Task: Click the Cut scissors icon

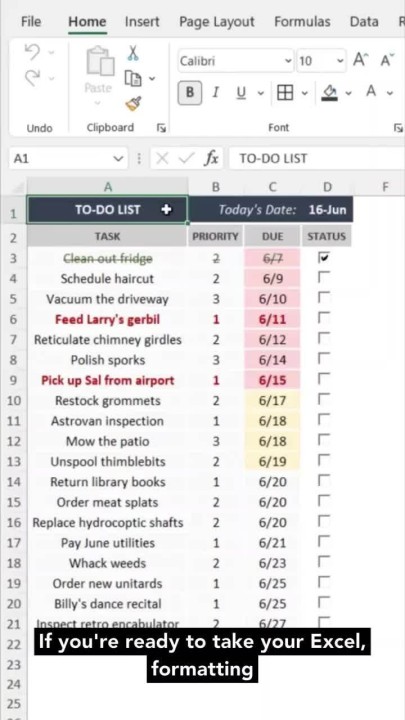Action: coord(133,53)
